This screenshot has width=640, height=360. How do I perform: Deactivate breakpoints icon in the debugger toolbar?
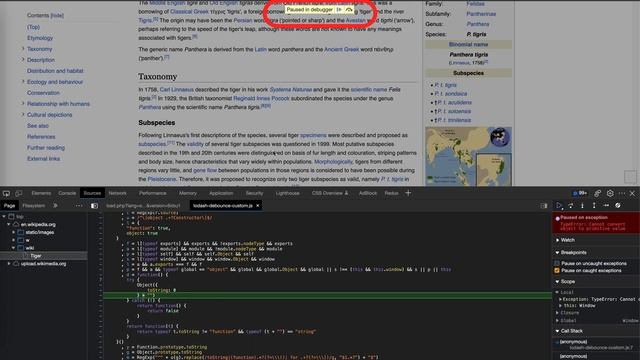click(618, 205)
